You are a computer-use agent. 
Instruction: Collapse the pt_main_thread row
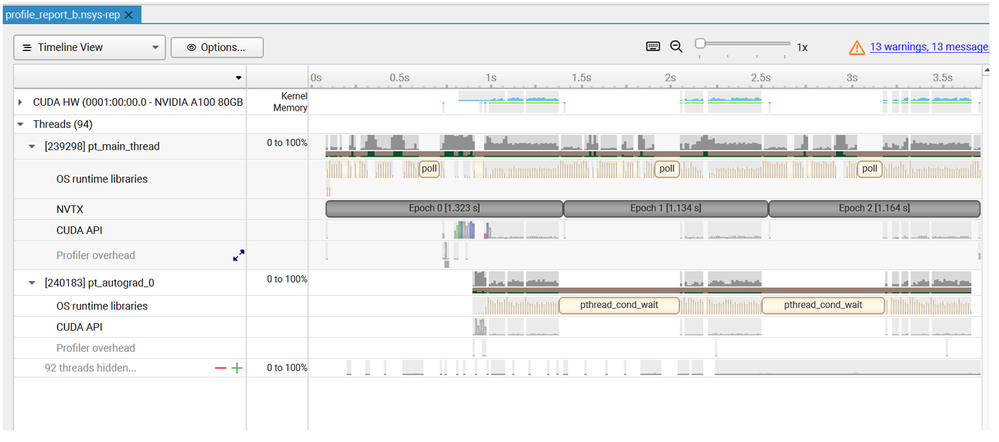[x=32, y=146]
